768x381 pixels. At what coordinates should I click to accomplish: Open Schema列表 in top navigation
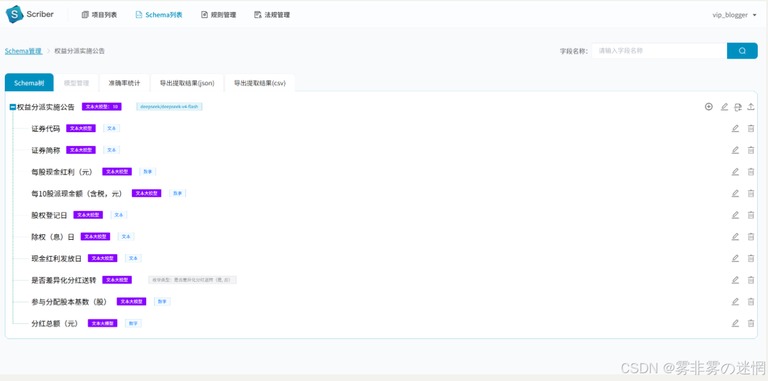(159, 15)
